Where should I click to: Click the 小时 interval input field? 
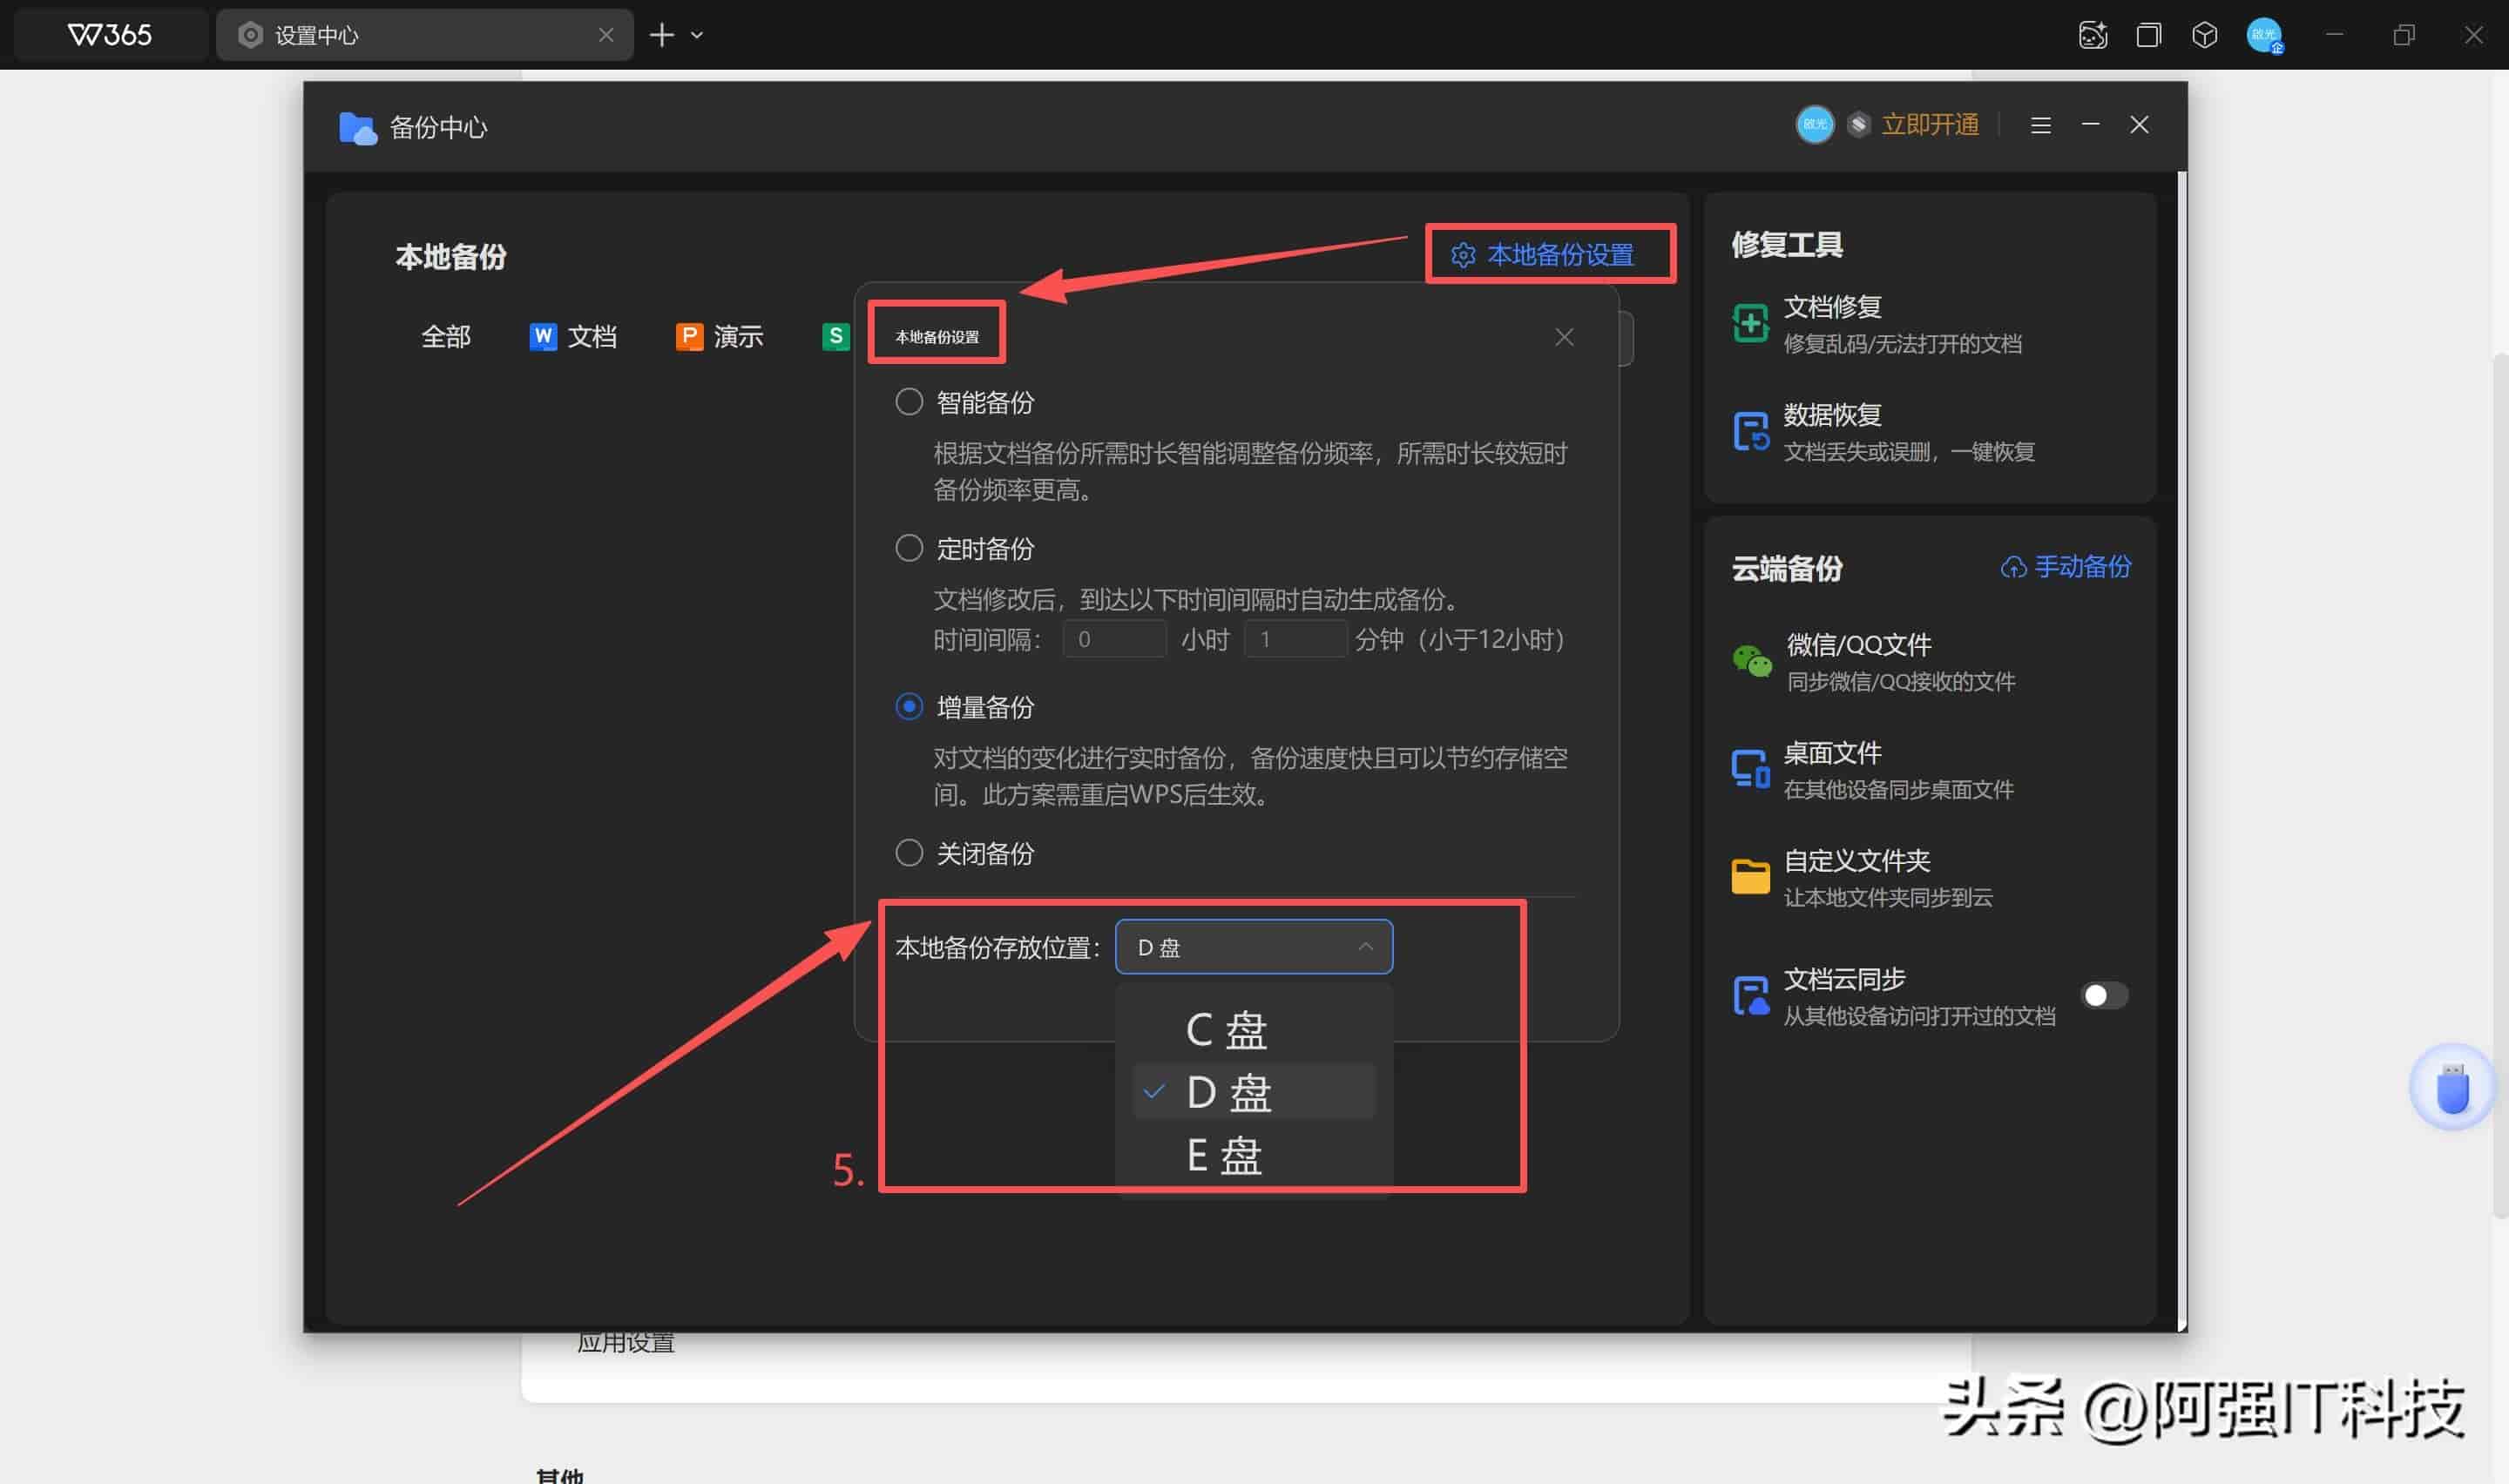1114,639
